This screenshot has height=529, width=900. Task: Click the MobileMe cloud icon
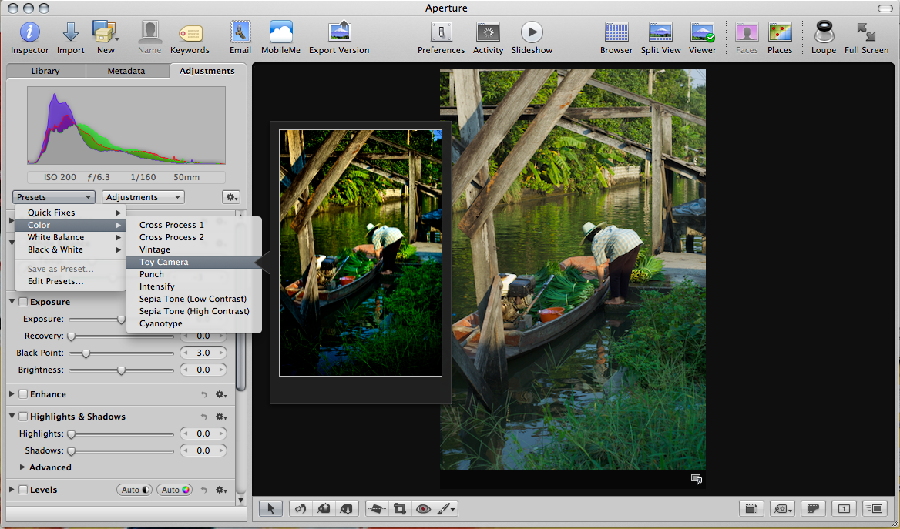point(281,32)
